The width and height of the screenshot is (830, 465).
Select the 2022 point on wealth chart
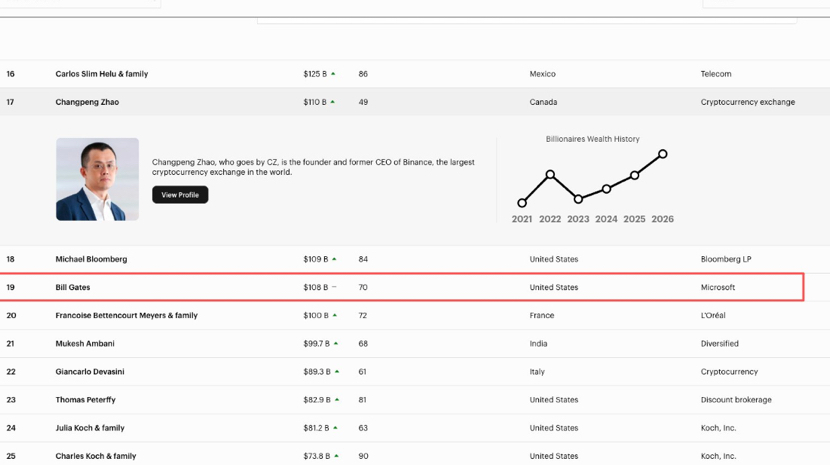(551, 174)
